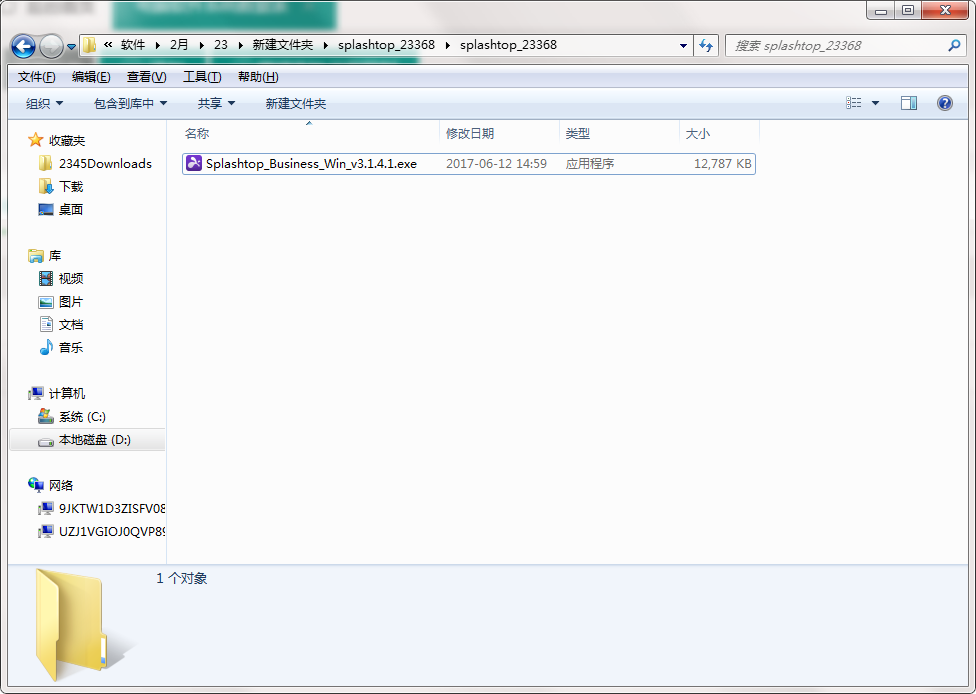Click the 系统 (C:) drive icon
Image resolution: width=976 pixels, height=694 pixels.
coord(45,416)
